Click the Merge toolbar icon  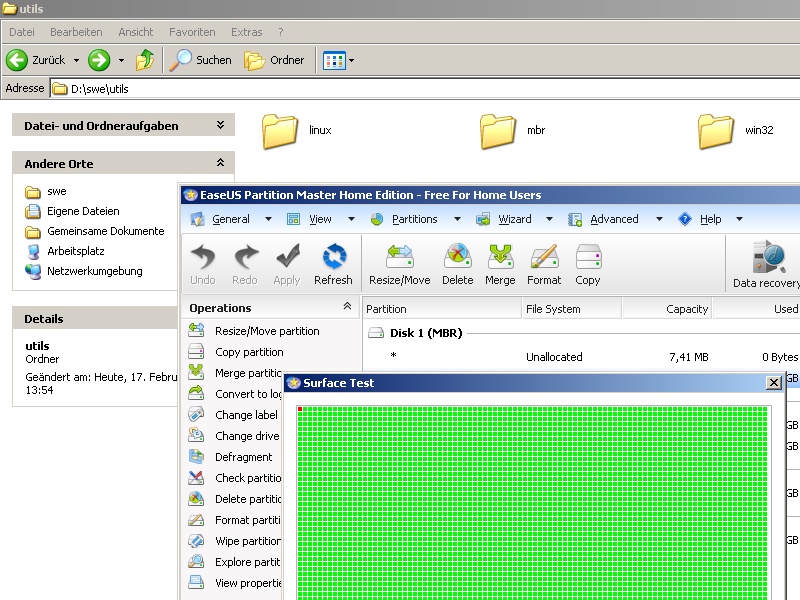[500, 264]
